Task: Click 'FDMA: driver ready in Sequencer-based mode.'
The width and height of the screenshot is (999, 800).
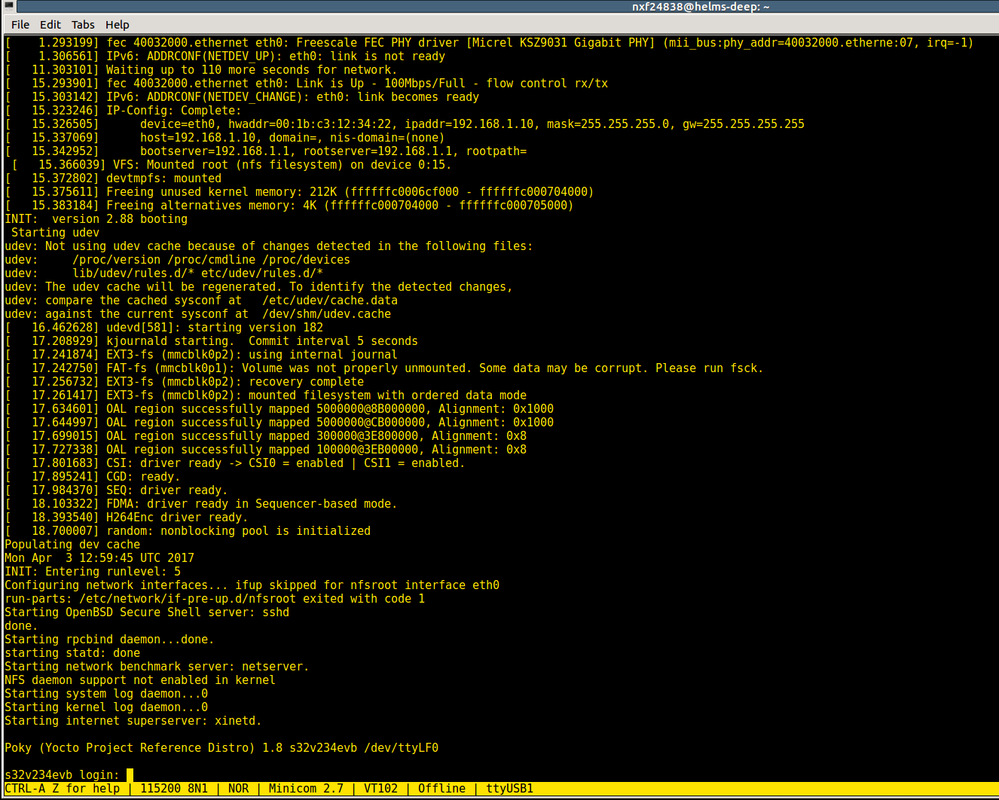Action: pyautogui.click(x=201, y=504)
